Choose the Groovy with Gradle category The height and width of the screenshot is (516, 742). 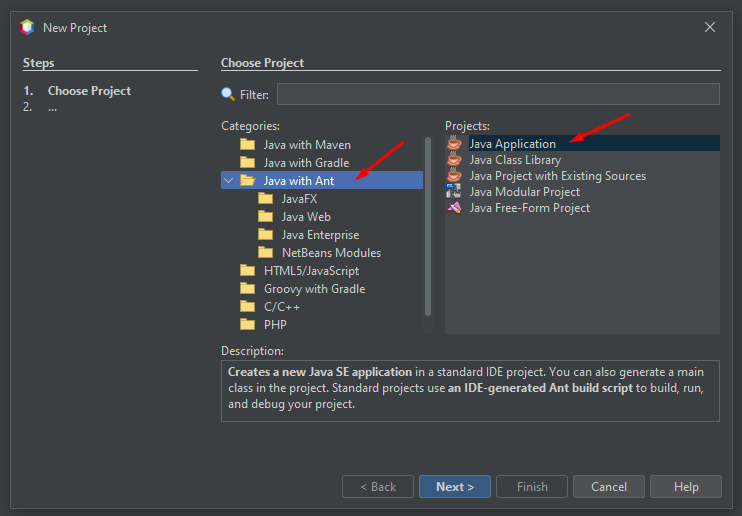[x=314, y=289]
